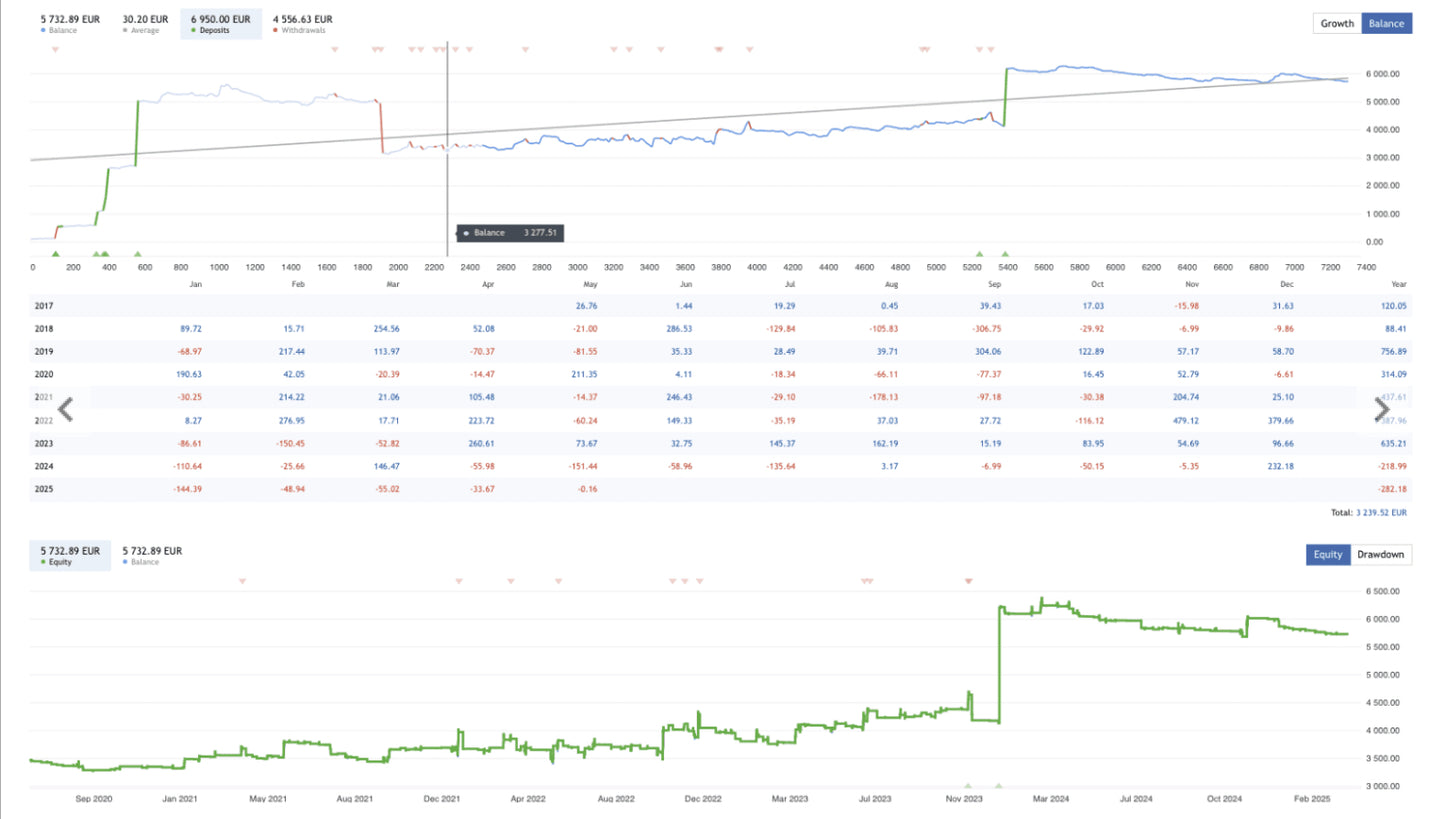Show previous years with the left chevron arrow
Image resolution: width=1445 pixels, height=819 pixels.
pos(65,409)
